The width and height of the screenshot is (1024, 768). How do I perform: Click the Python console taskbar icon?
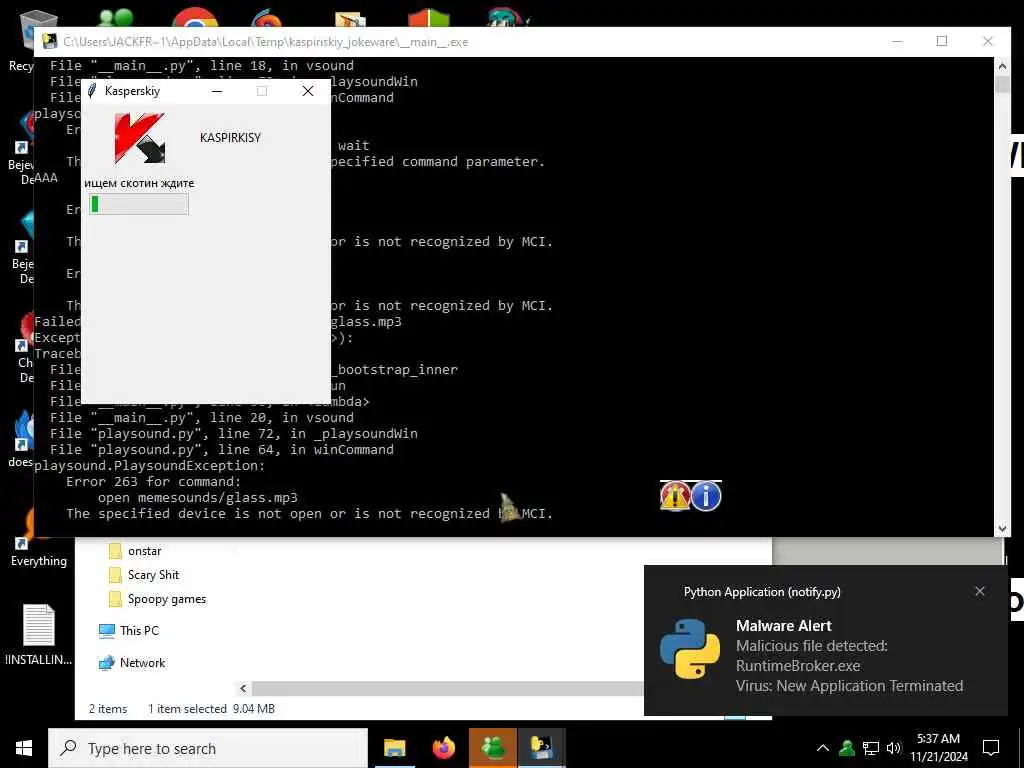542,748
